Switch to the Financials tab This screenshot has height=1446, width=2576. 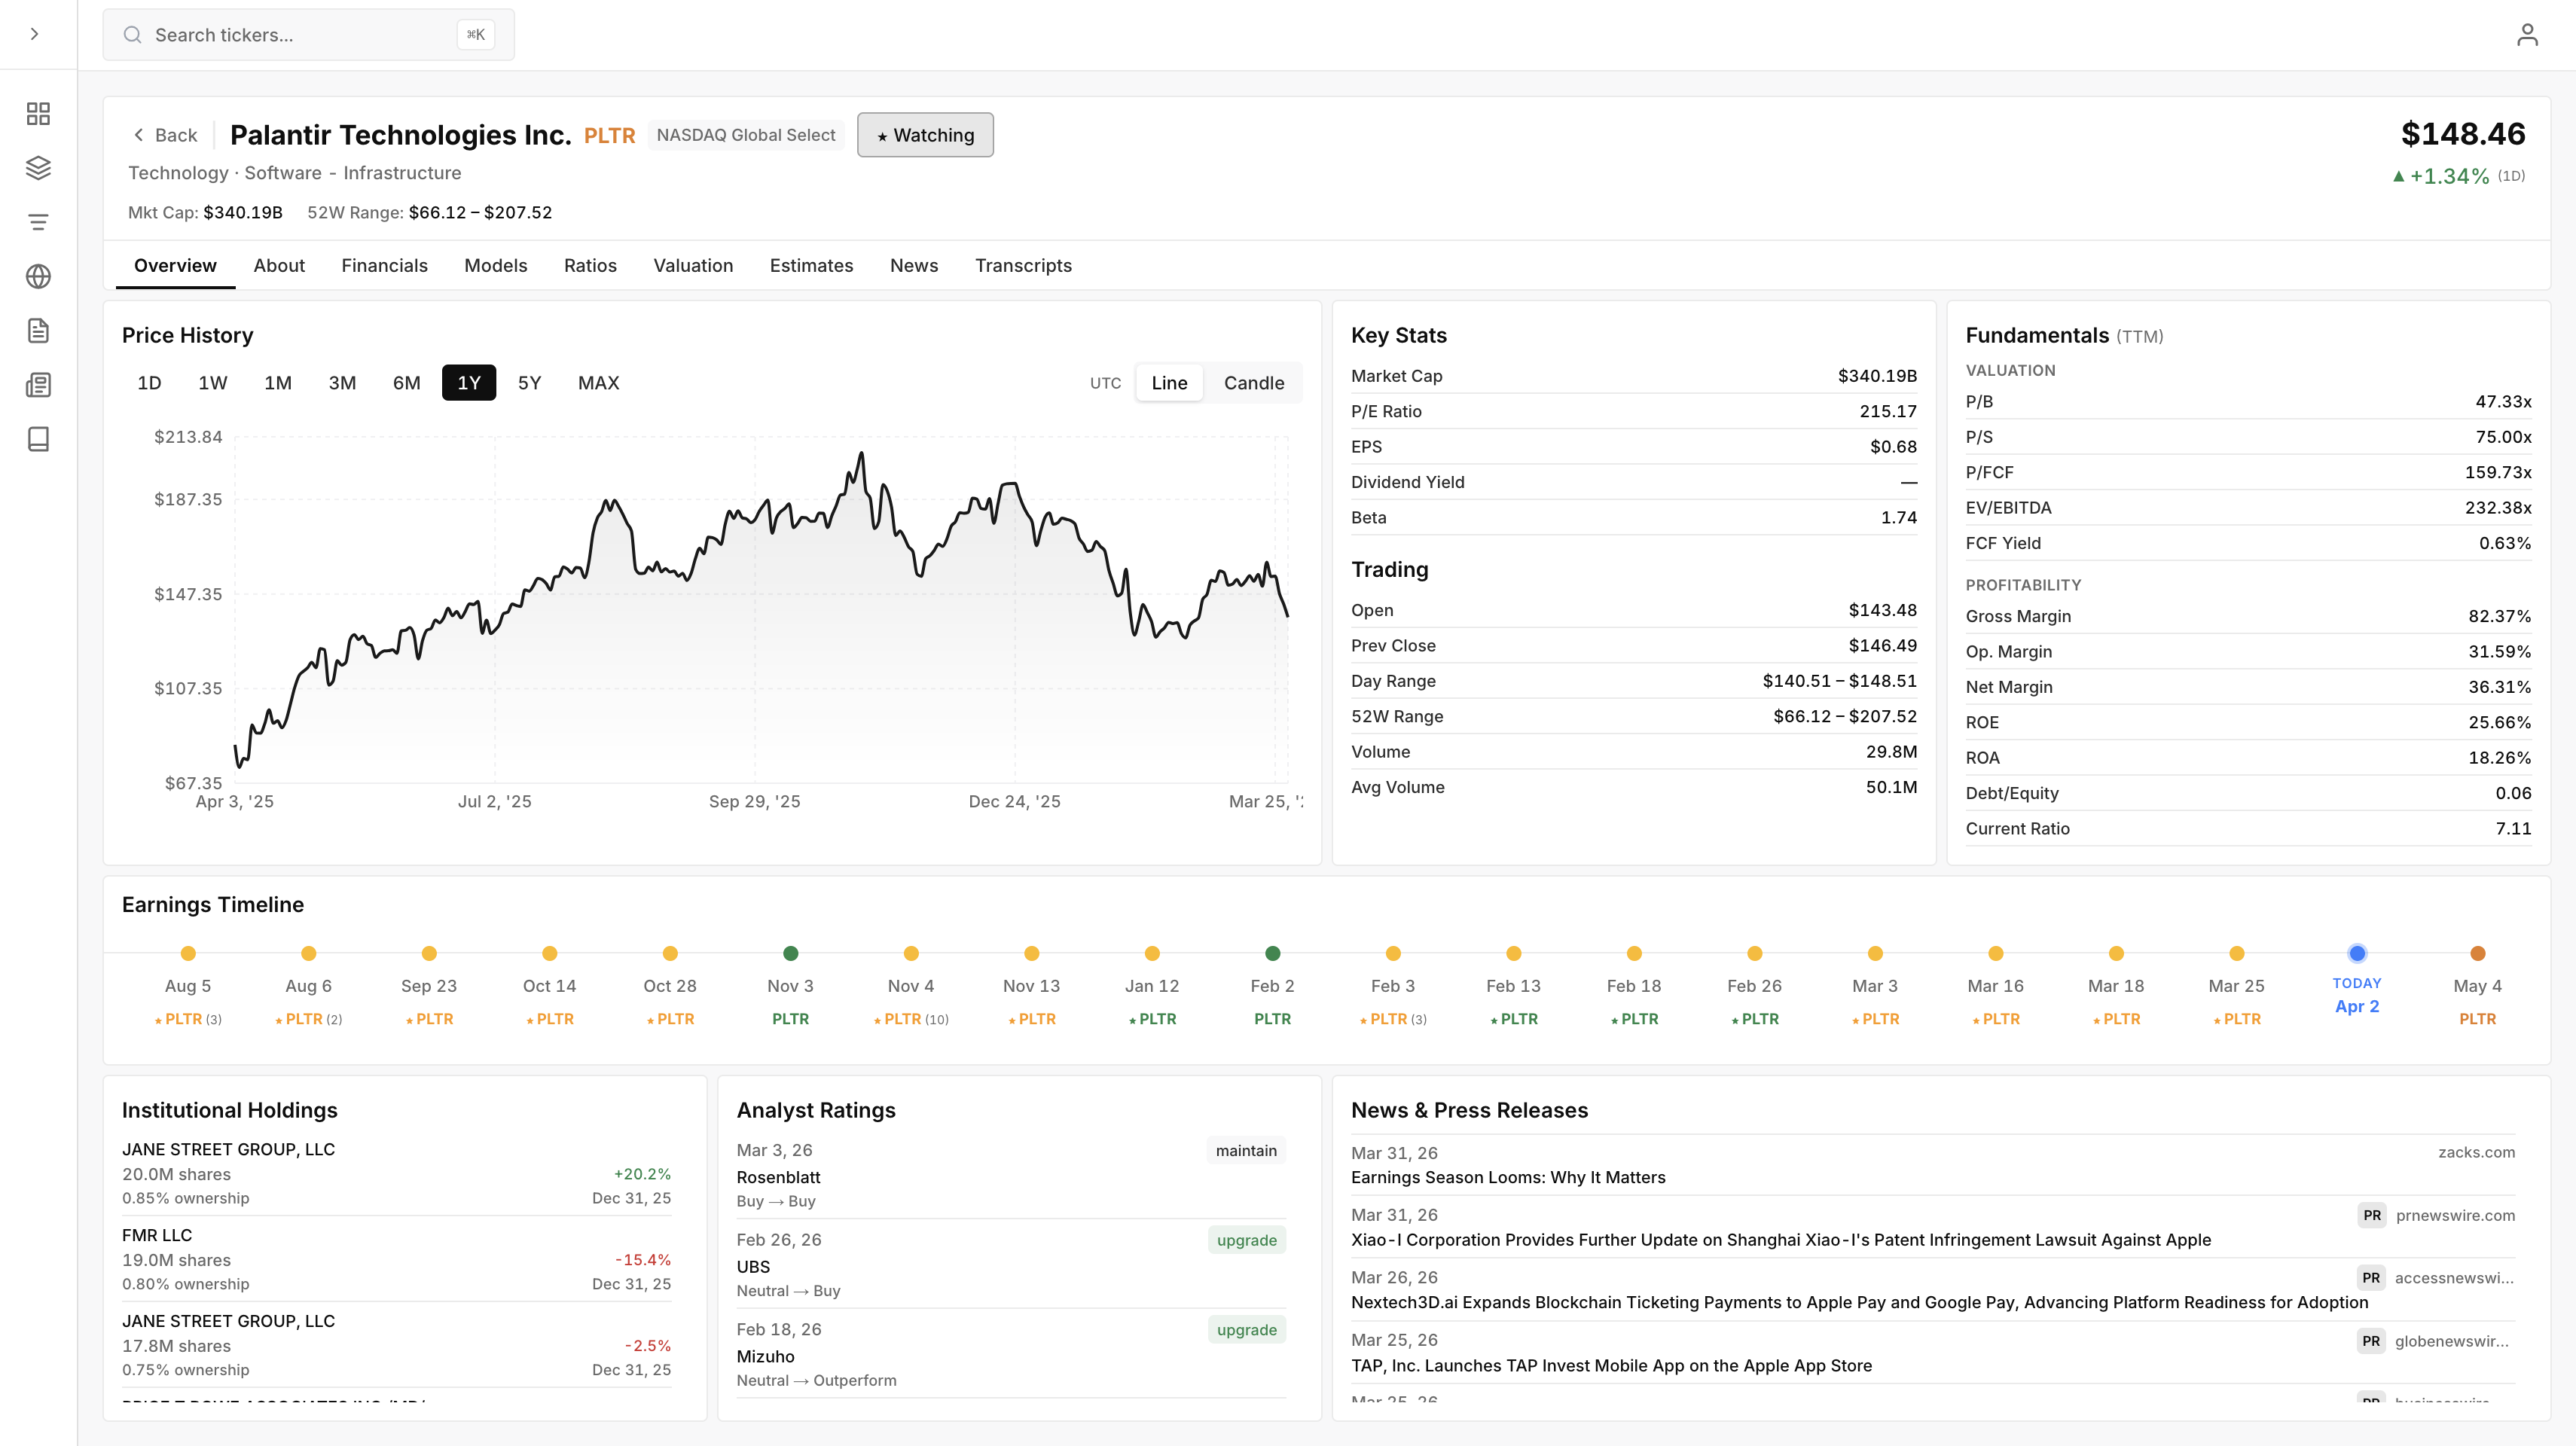[x=384, y=266]
